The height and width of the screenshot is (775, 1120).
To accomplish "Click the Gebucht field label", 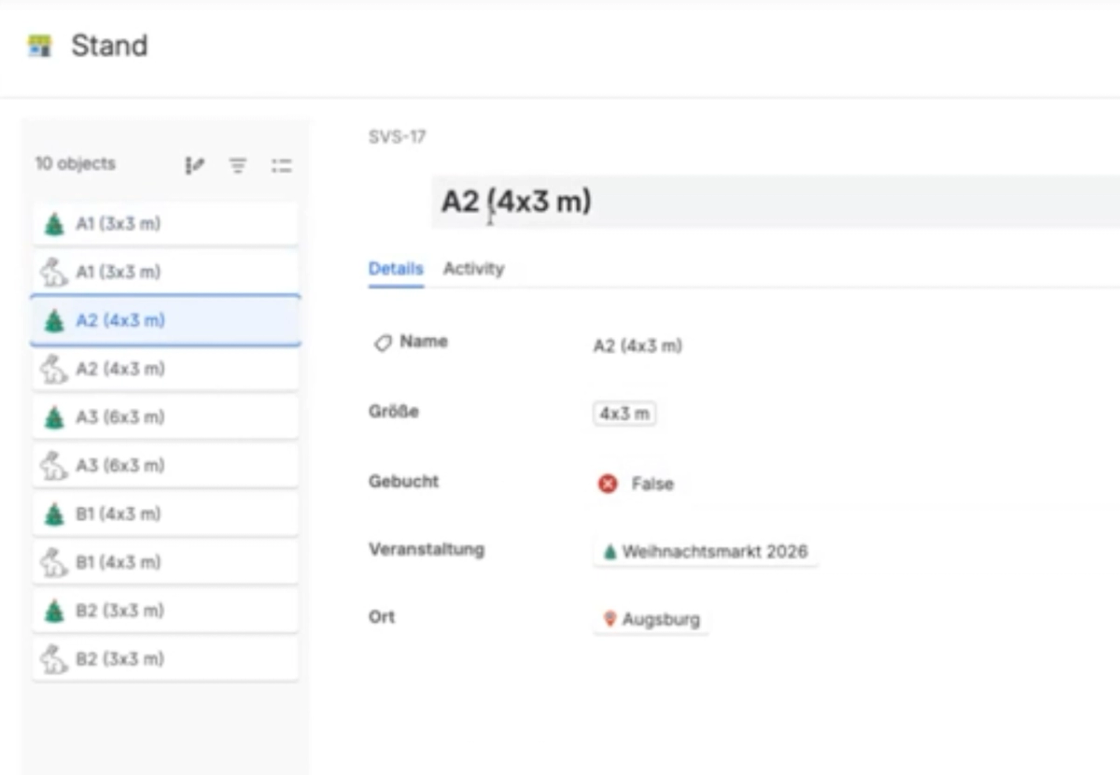I will coord(404,481).
